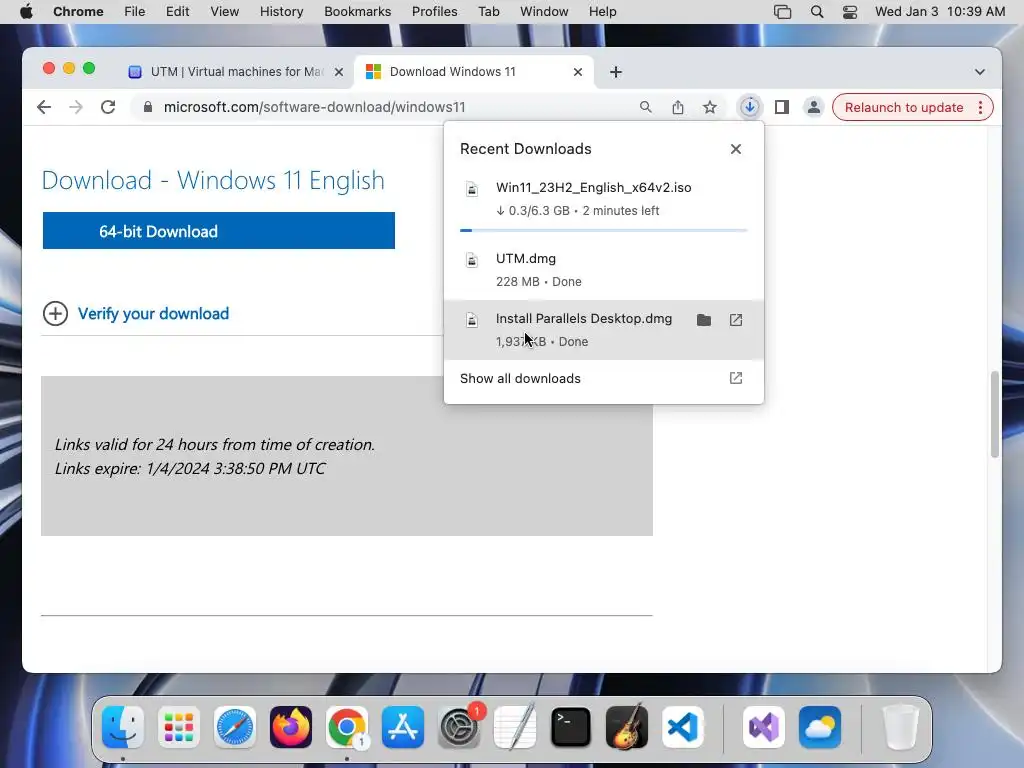The height and width of the screenshot is (768, 1024).
Task: Switch to the UTM Virtual machines tab
Action: [x=235, y=72]
